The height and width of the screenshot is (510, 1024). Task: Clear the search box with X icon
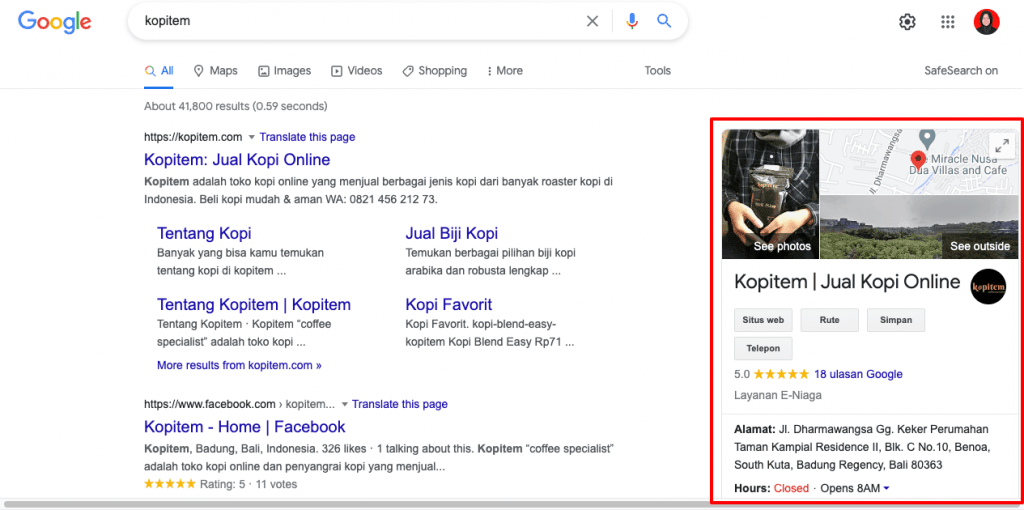pos(593,21)
